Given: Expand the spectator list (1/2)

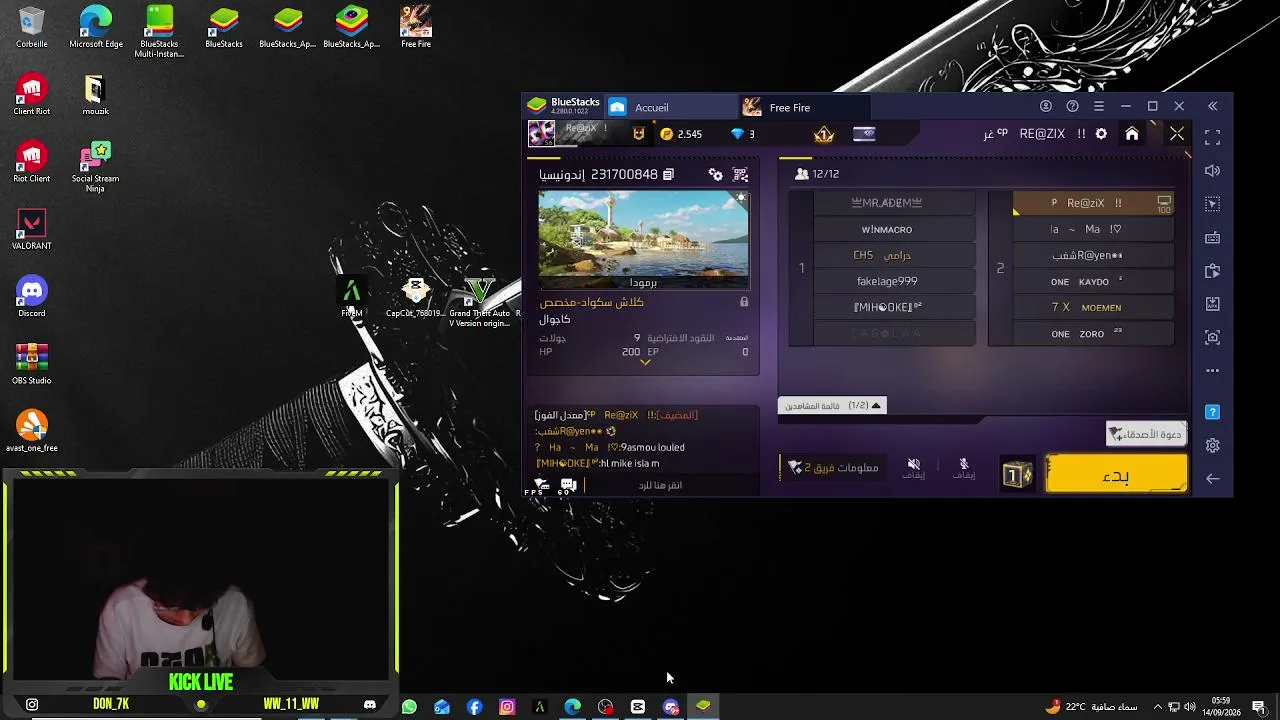Looking at the screenshot, I should pos(832,406).
